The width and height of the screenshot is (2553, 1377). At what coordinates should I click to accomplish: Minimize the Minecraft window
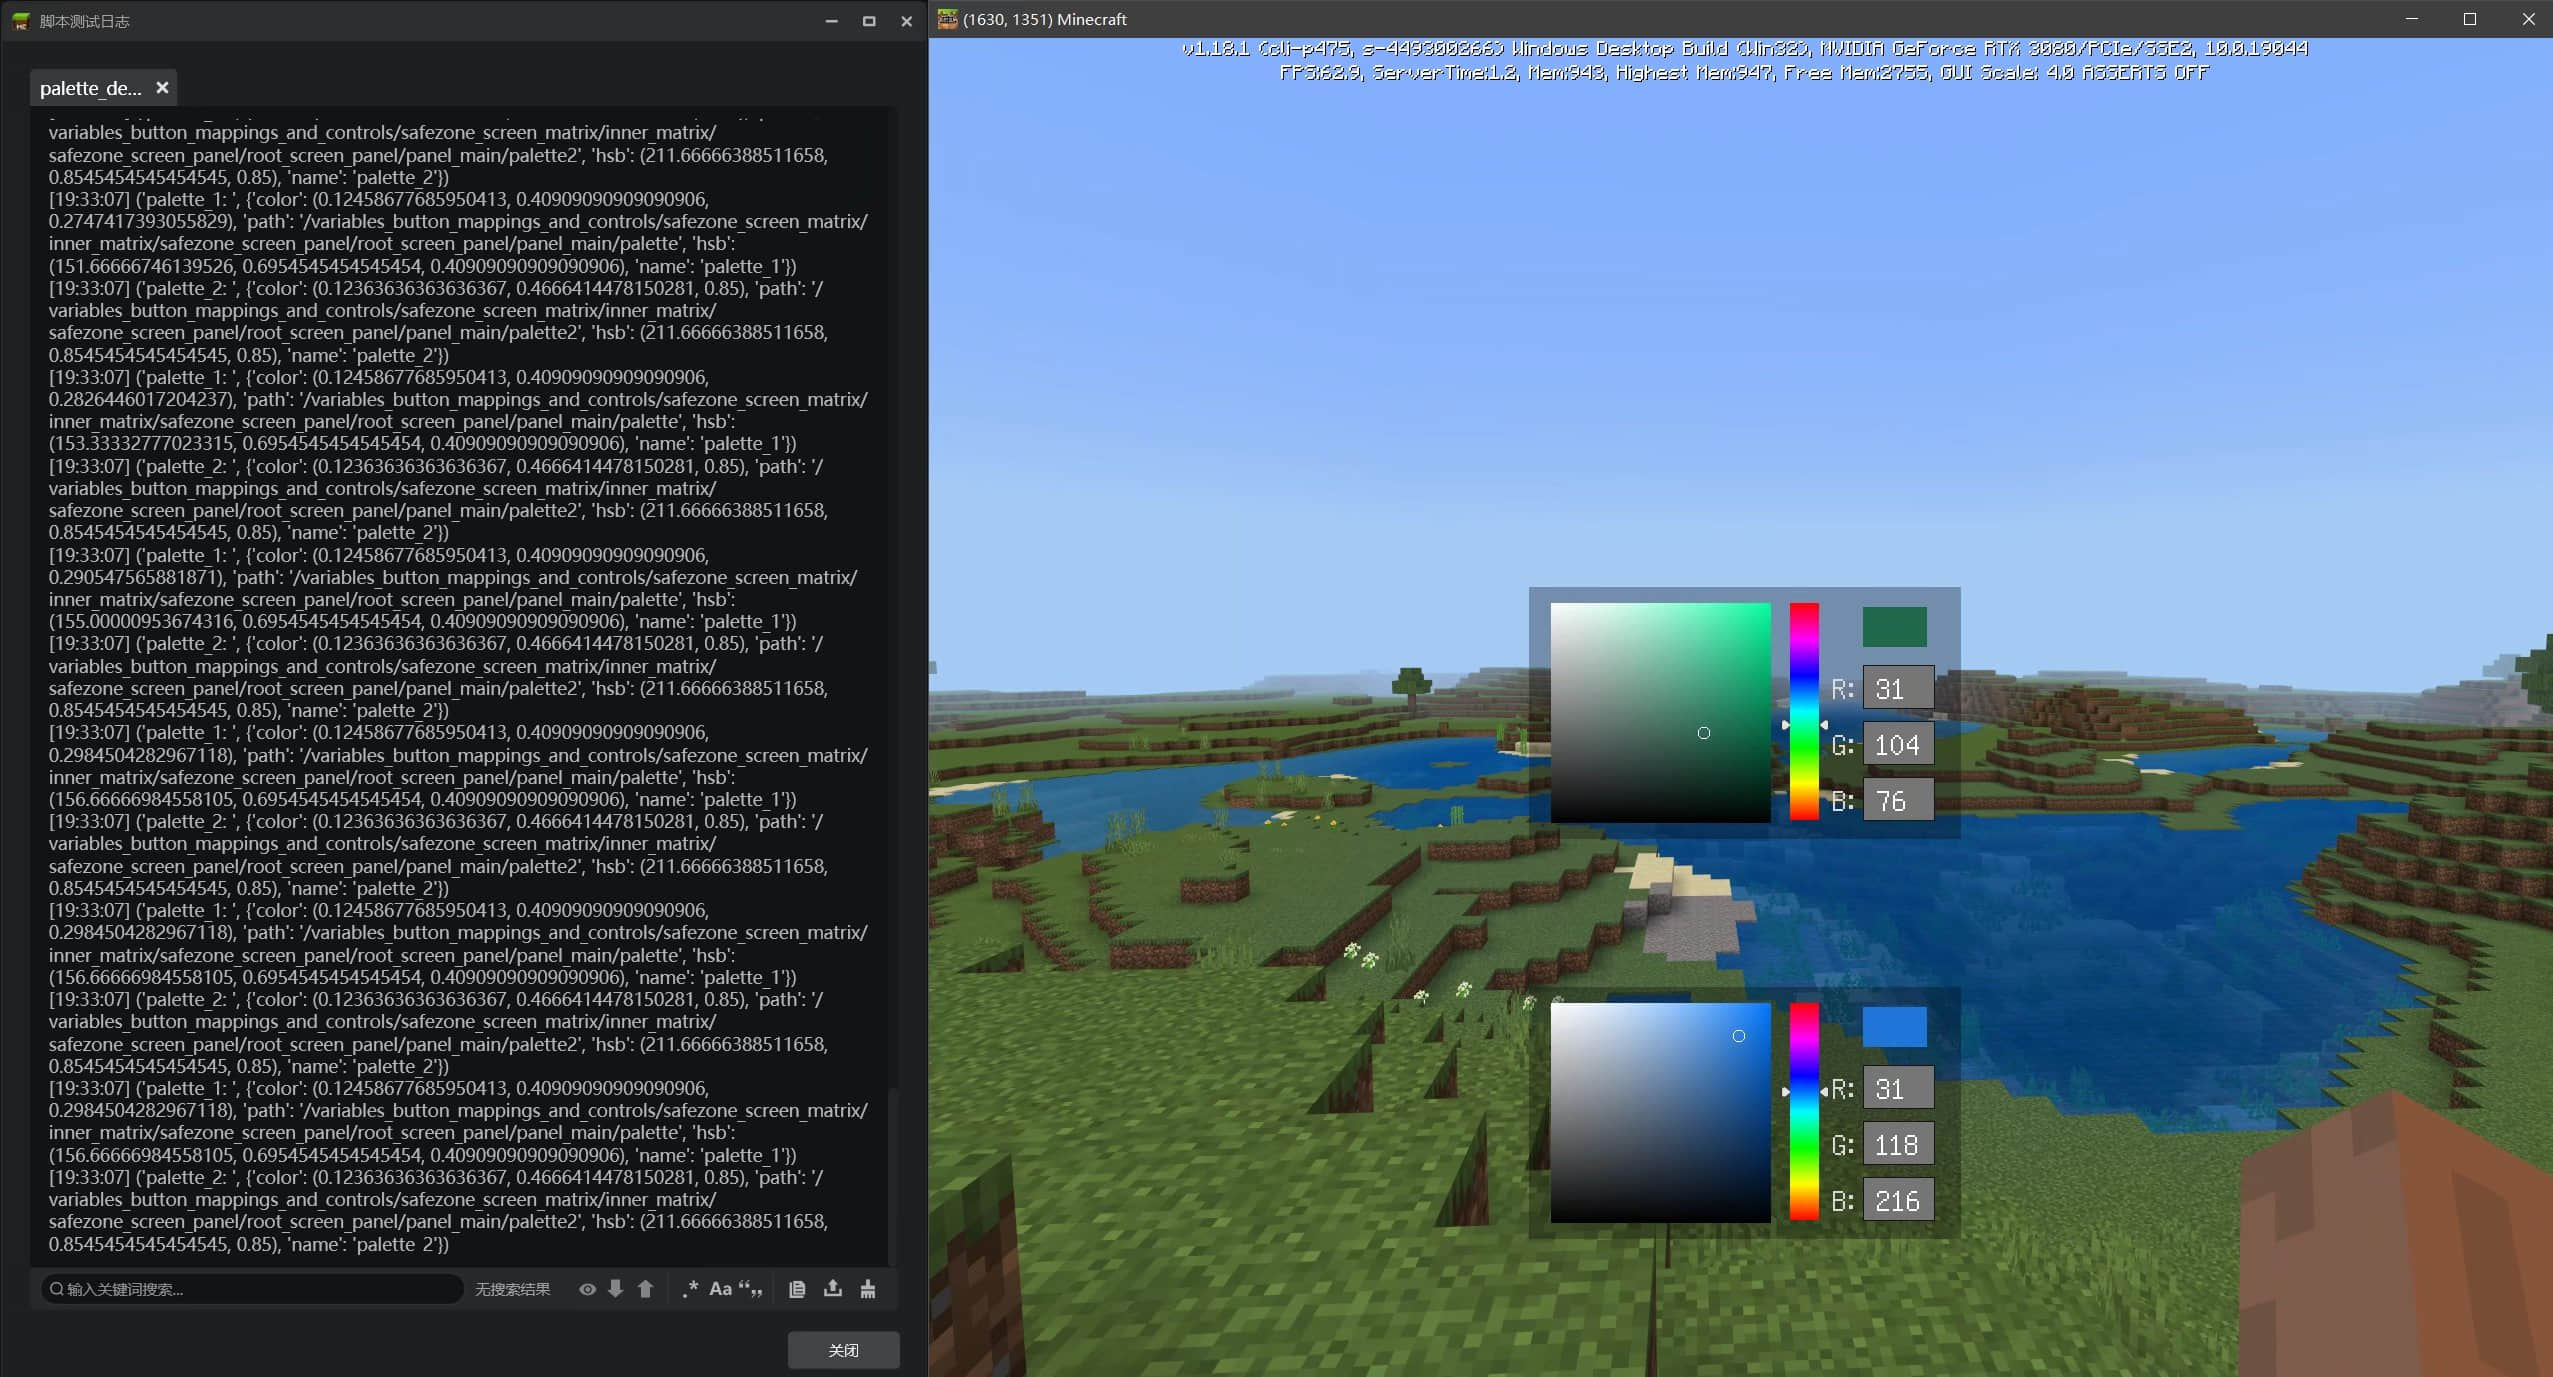pyautogui.click(x=2411, y=19)
